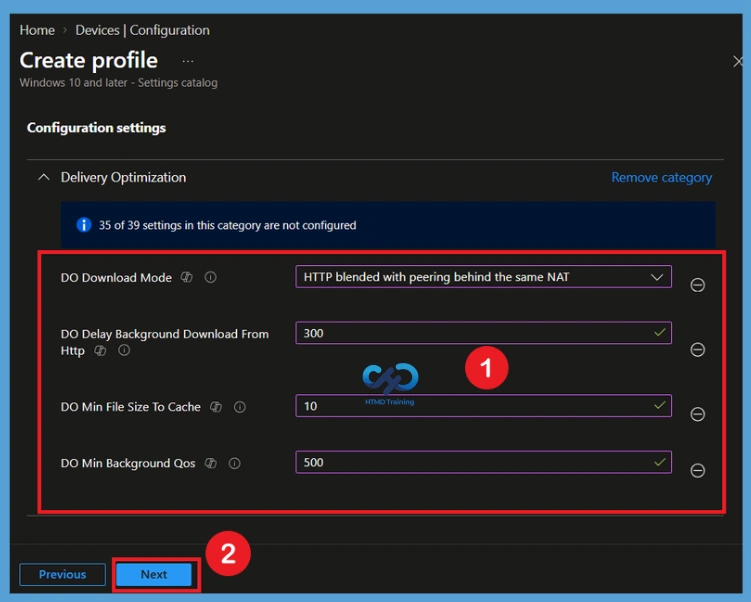
Task: Click the Configuration settings heading
Action: pyautogui.click(x=96, y=128)
